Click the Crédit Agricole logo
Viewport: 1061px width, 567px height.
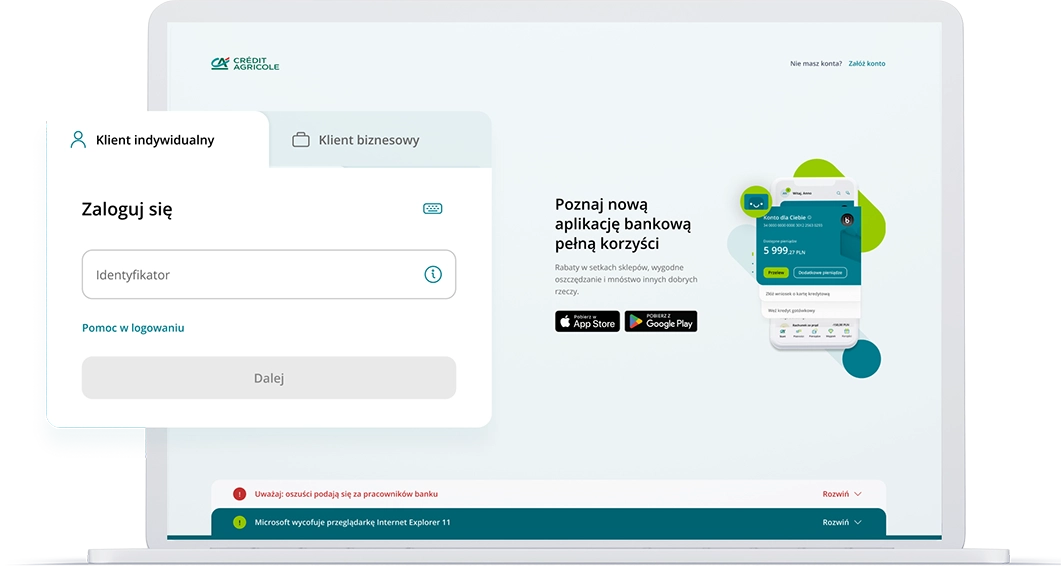[x=245, y=64]
